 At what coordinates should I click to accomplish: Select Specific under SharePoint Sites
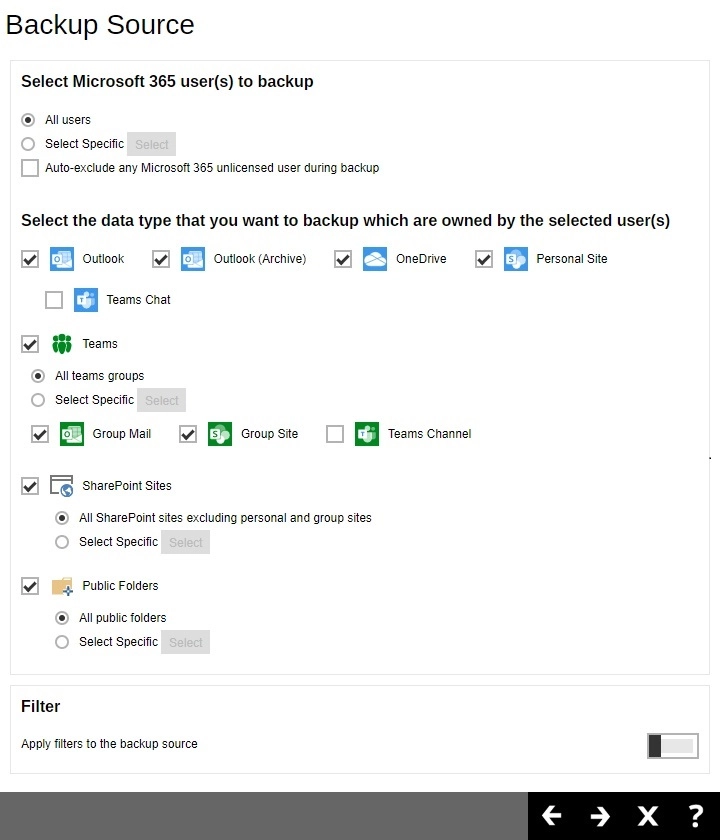coord(62,541)
